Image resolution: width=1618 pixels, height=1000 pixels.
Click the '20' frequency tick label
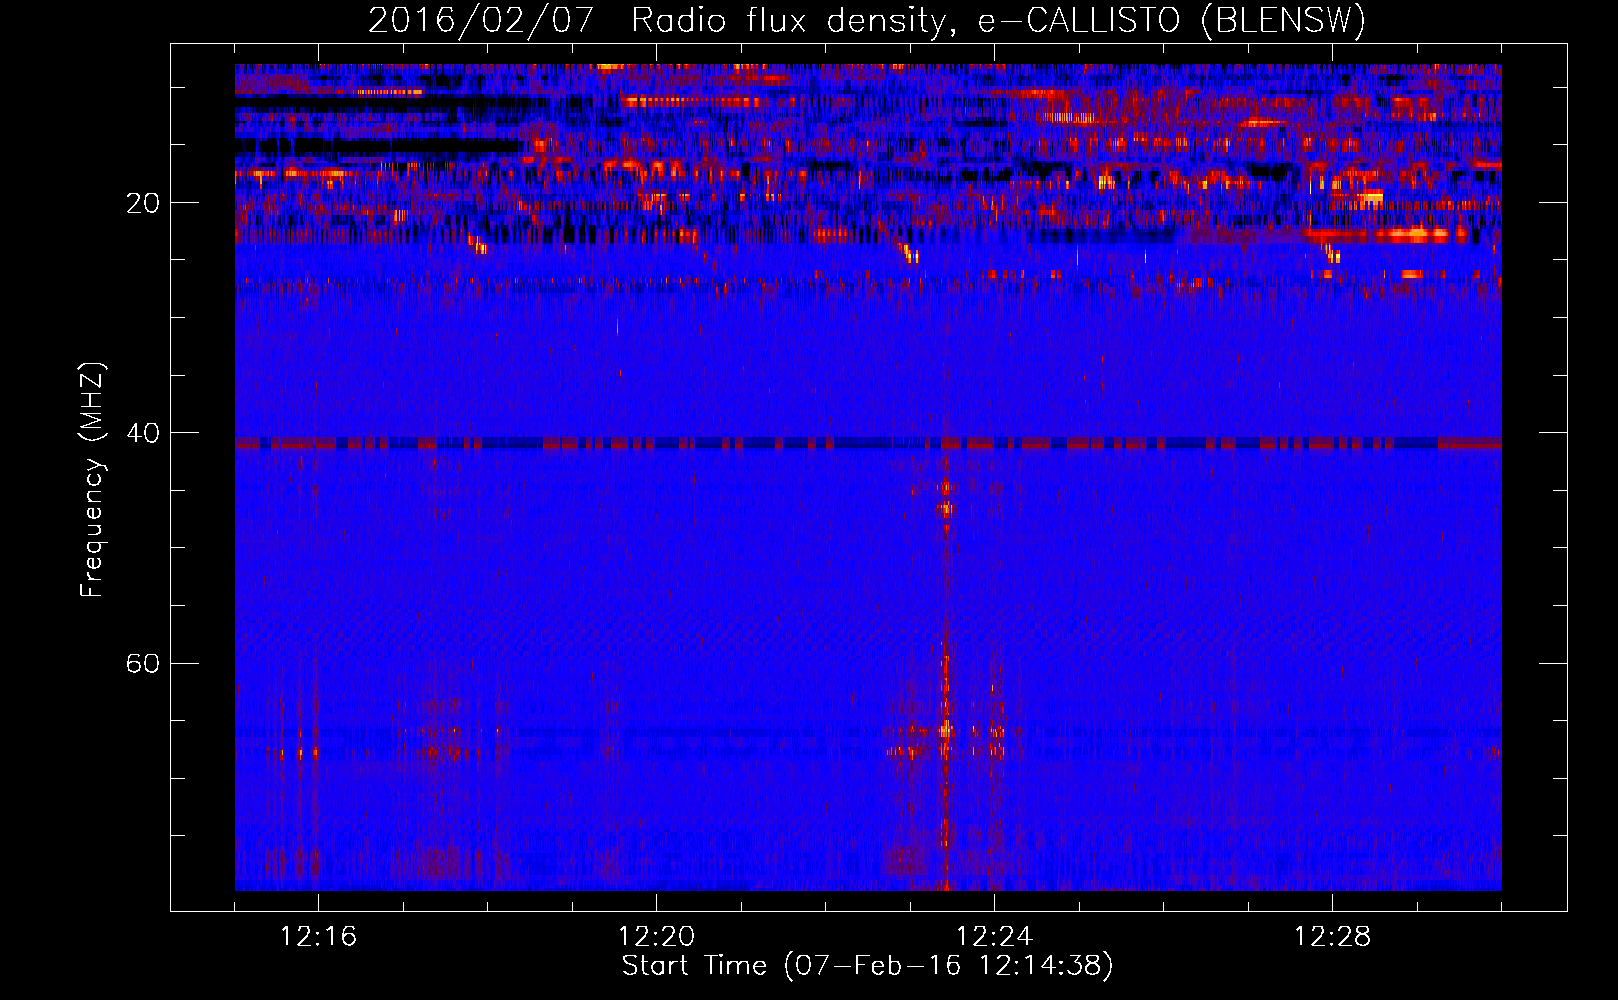tap(143, 203)
